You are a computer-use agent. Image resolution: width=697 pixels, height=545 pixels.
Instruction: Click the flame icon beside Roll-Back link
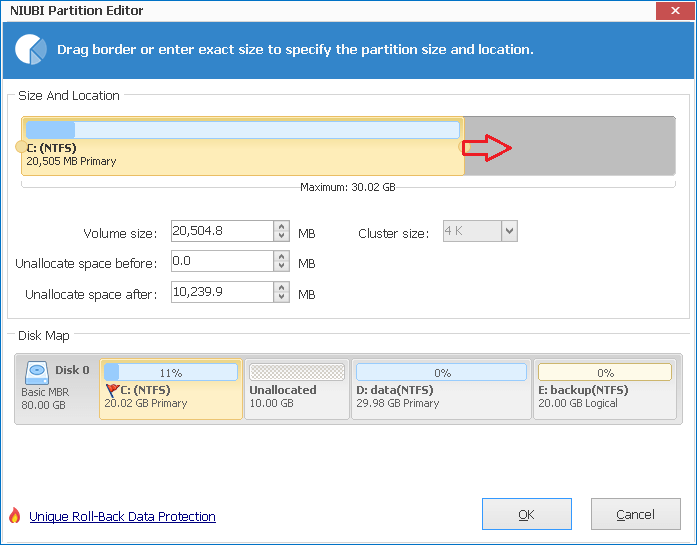tap(15, 516)
